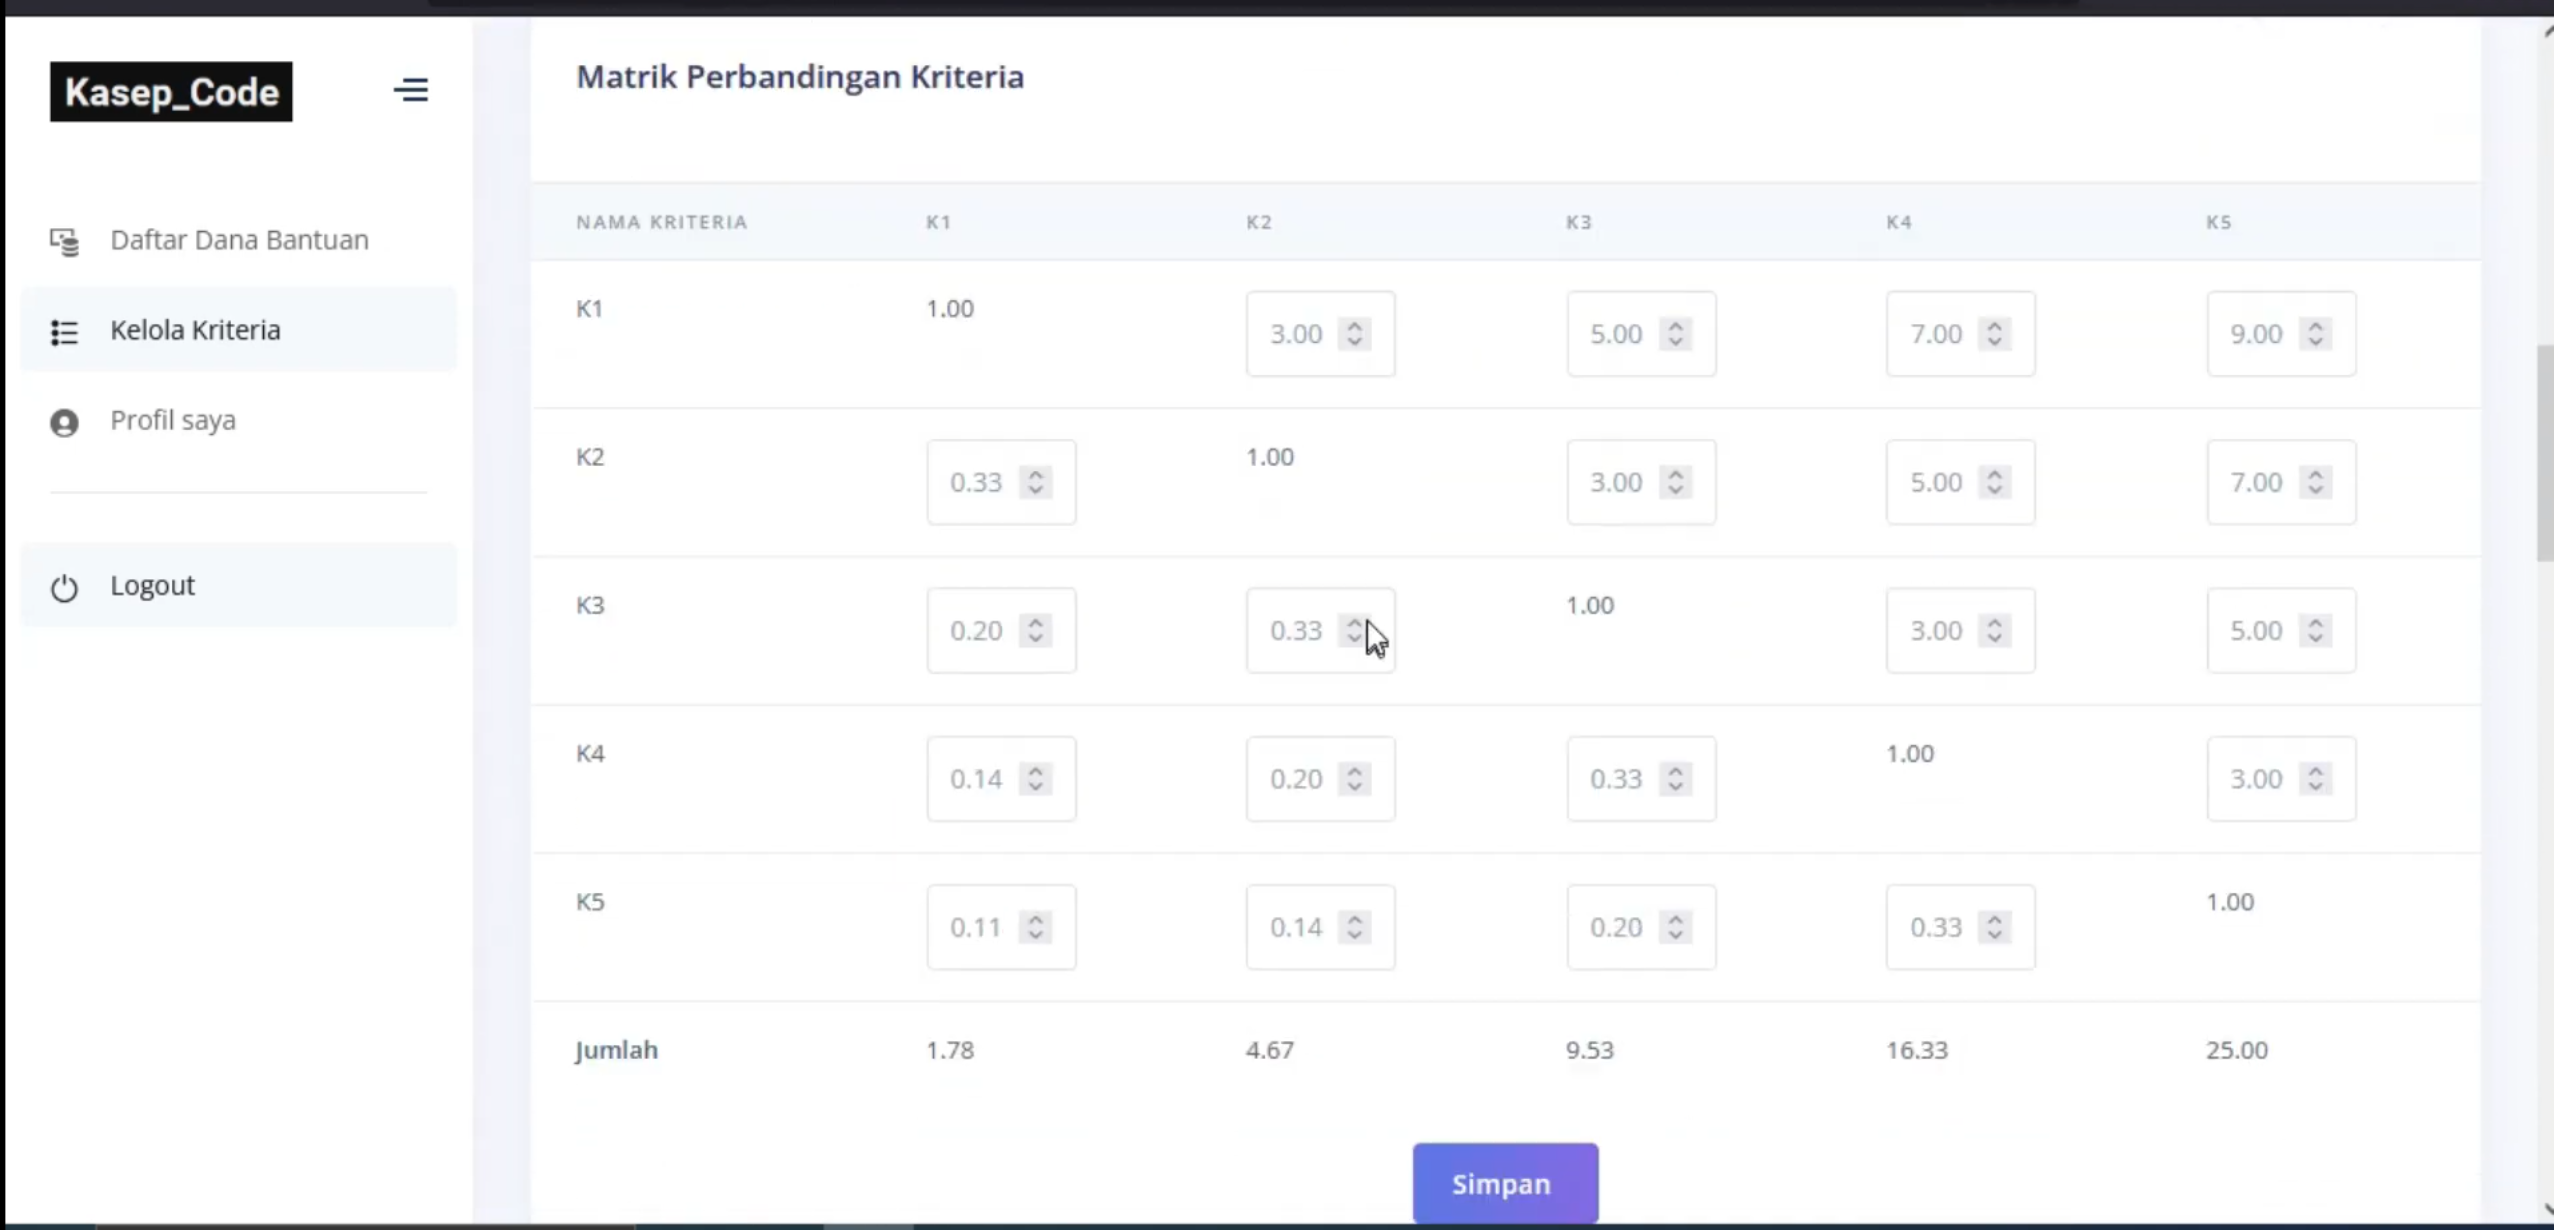
Task: Adjust K1 row K2 value stepper arrows
Action: [1354, 333]
